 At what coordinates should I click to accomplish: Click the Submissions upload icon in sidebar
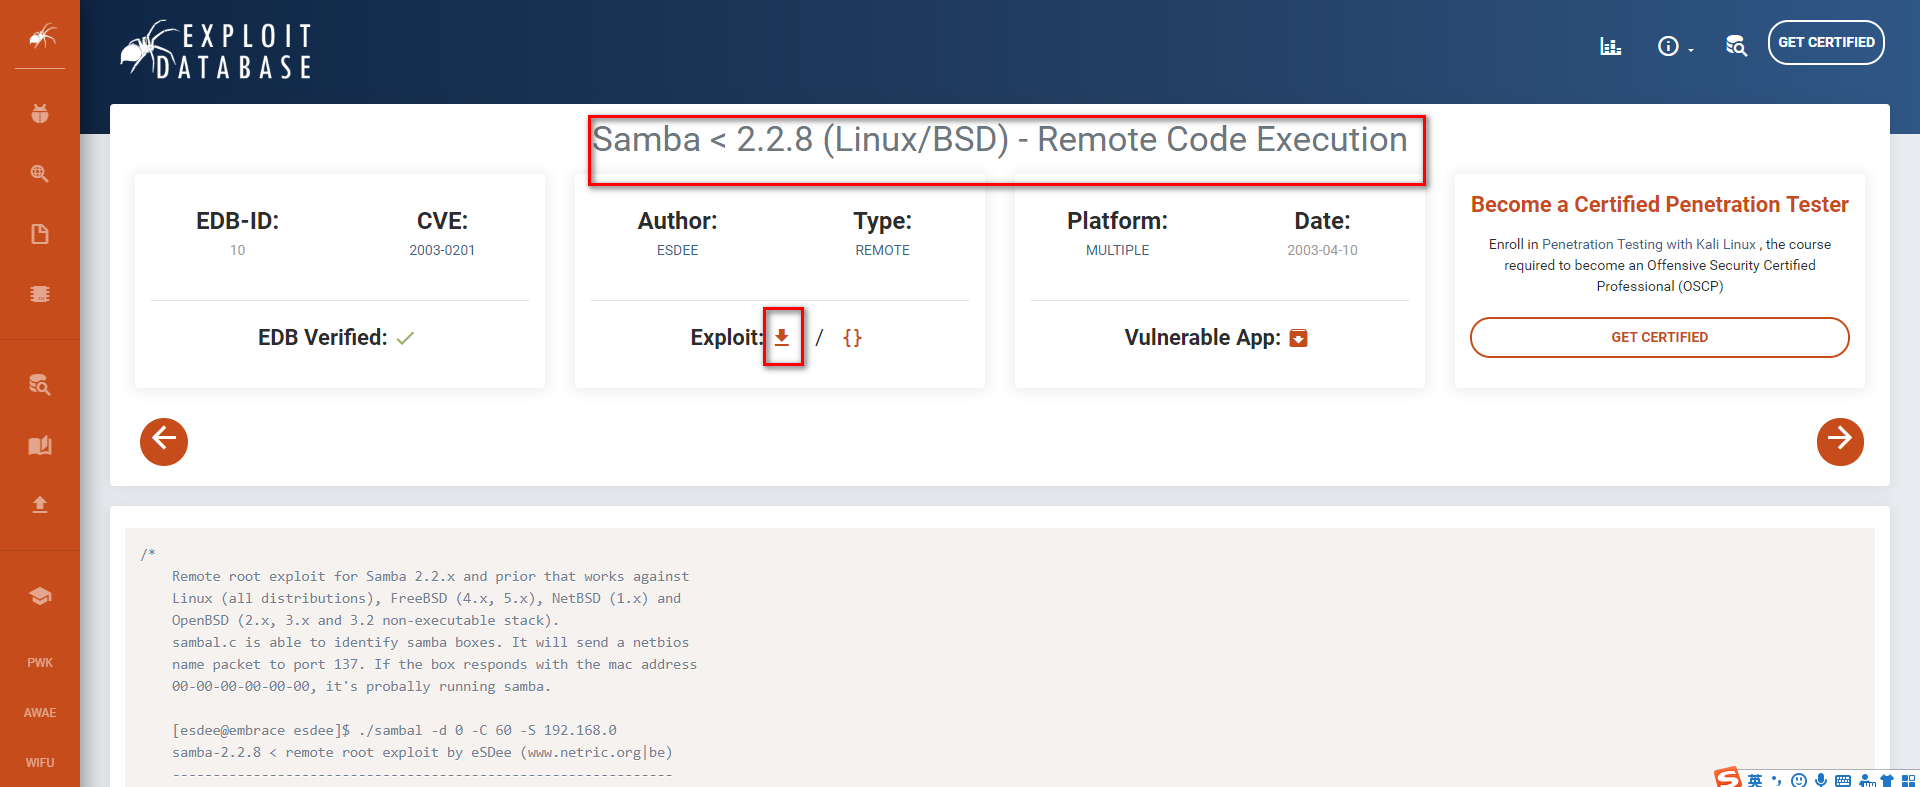pyautogui.click(x=40, y=504)
